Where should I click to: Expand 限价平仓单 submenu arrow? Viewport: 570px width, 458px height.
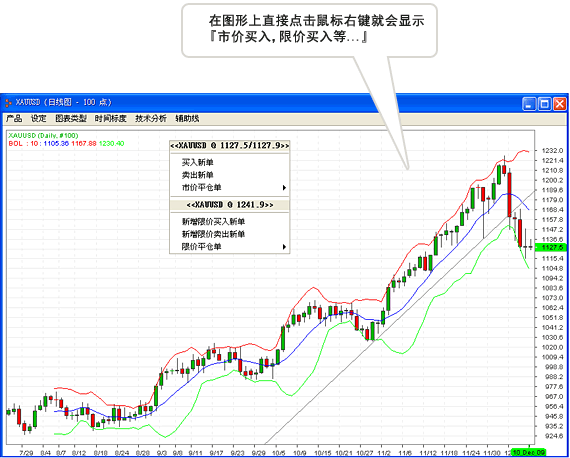coord(284,247)
